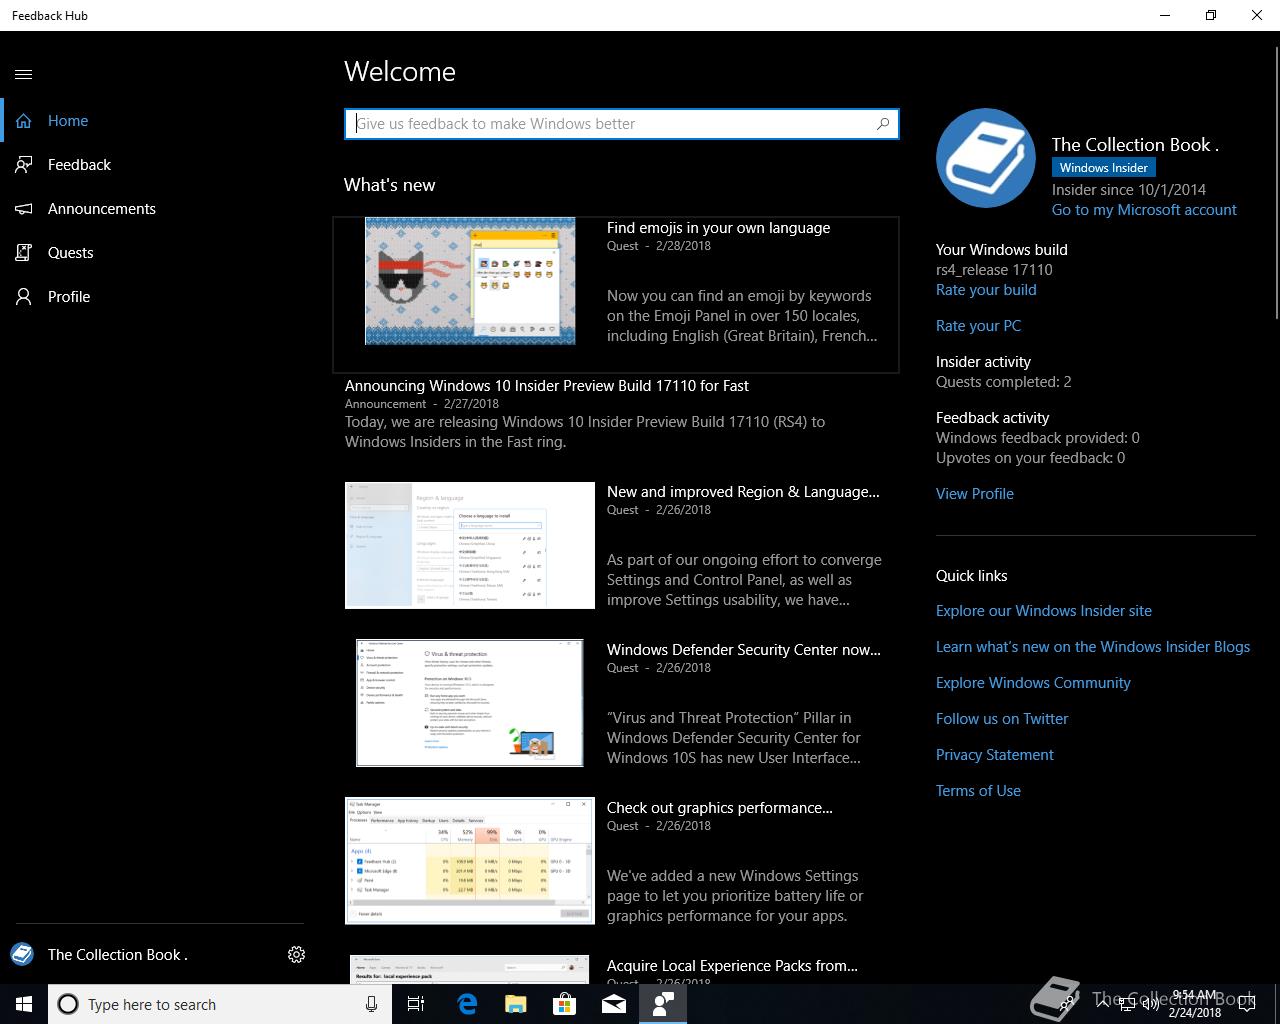Viewport: 1280px width, 1024px height.
Task: Click The Collection Book avatar in sidebar footer
Action: 22,955
